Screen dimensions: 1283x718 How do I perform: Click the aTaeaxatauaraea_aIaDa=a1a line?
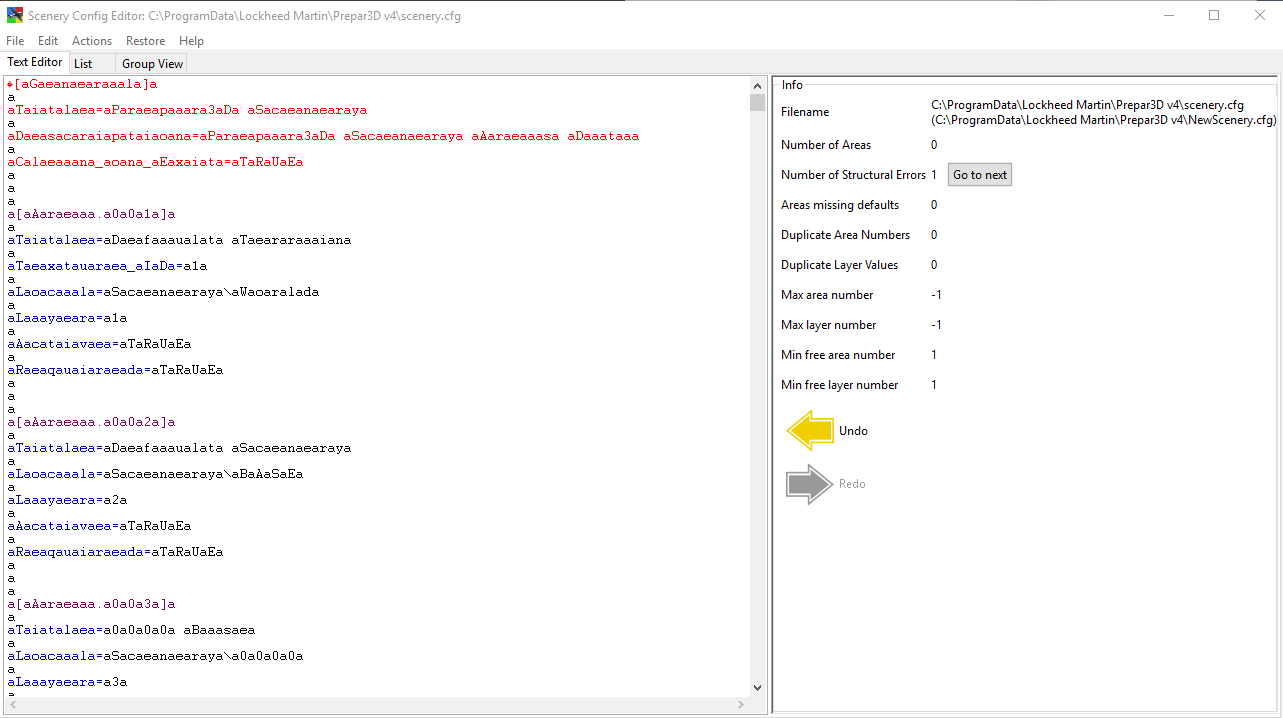[x=107, y=266]
